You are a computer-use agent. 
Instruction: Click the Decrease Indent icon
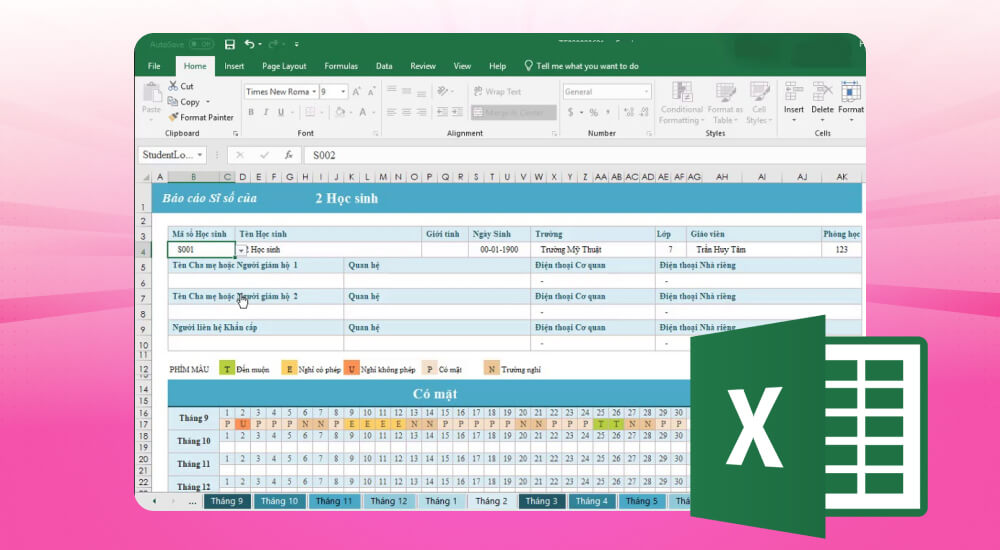442,112
